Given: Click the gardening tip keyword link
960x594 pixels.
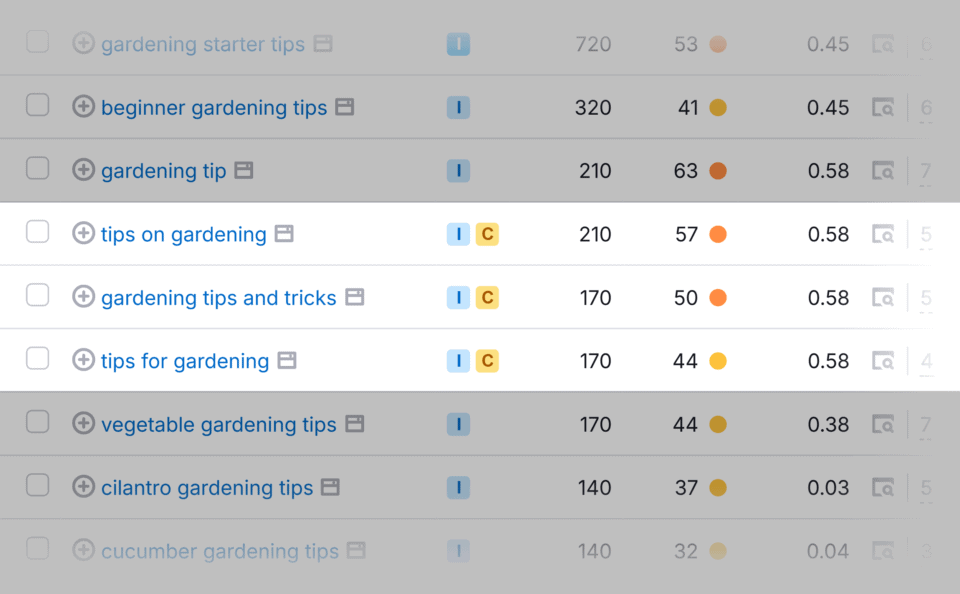Looking at the screenshot, I should [x=163, y=171].
